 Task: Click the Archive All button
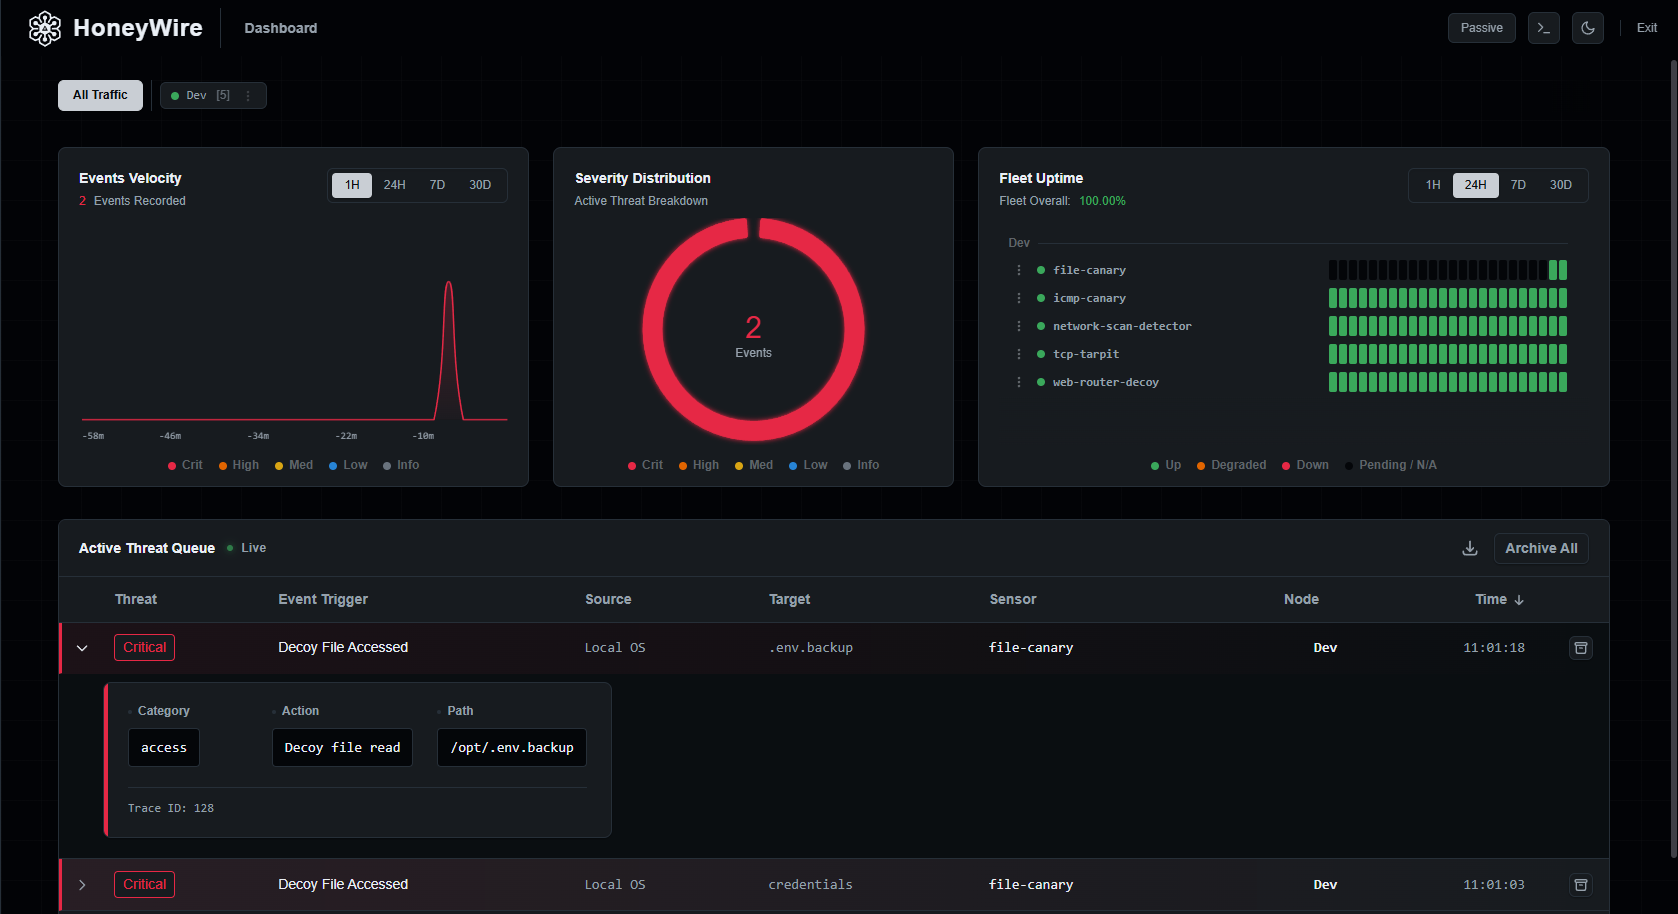click(x=1541, y=548)
